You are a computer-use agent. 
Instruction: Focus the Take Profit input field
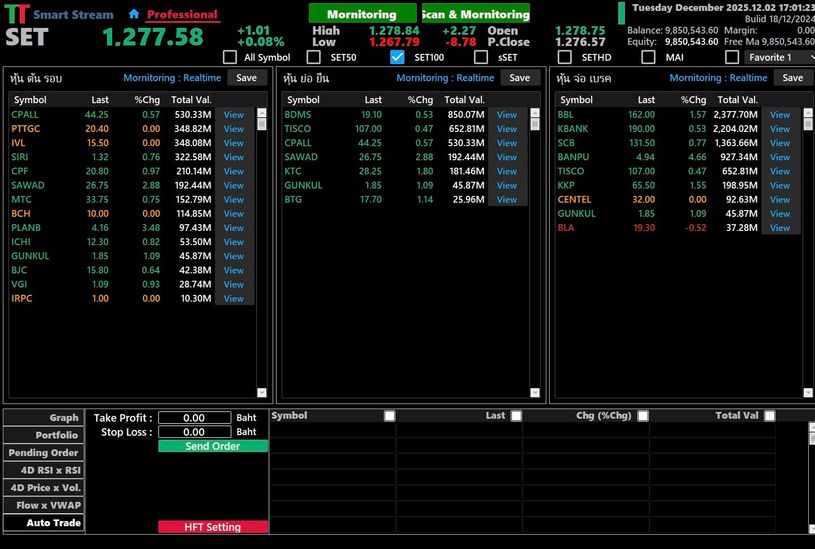pyautogui.click(x=194, y=418)
